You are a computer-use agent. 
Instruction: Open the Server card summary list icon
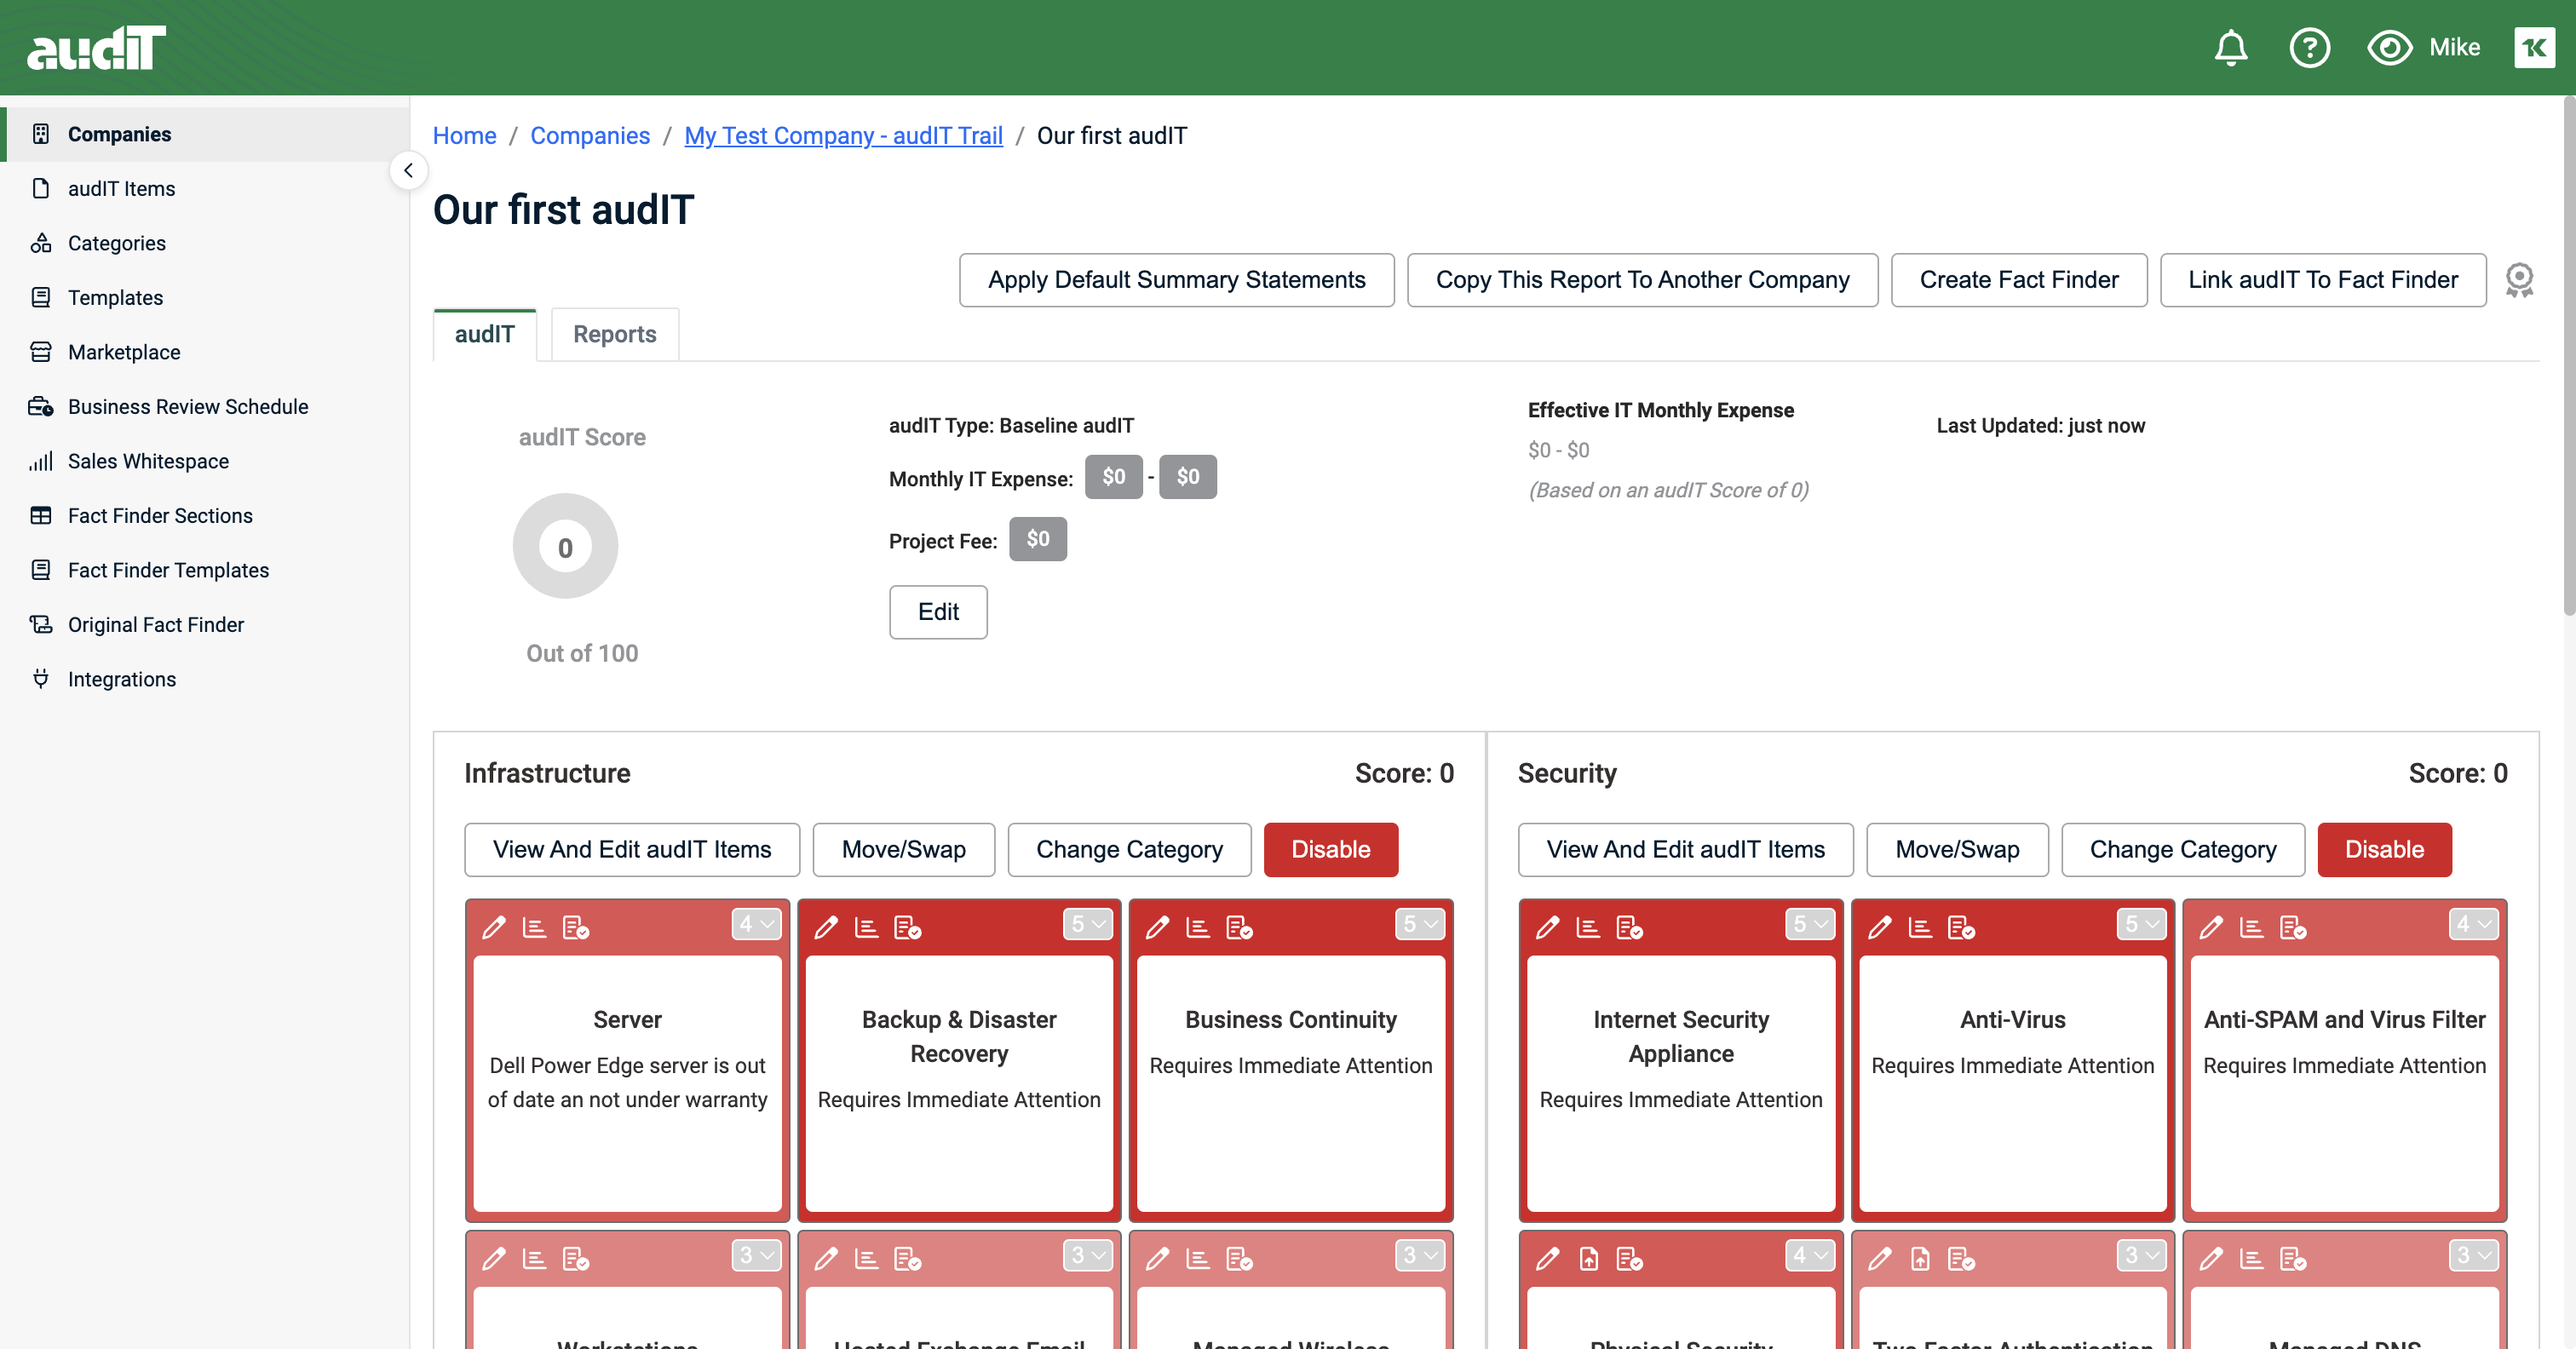click(x=535, y=927)
